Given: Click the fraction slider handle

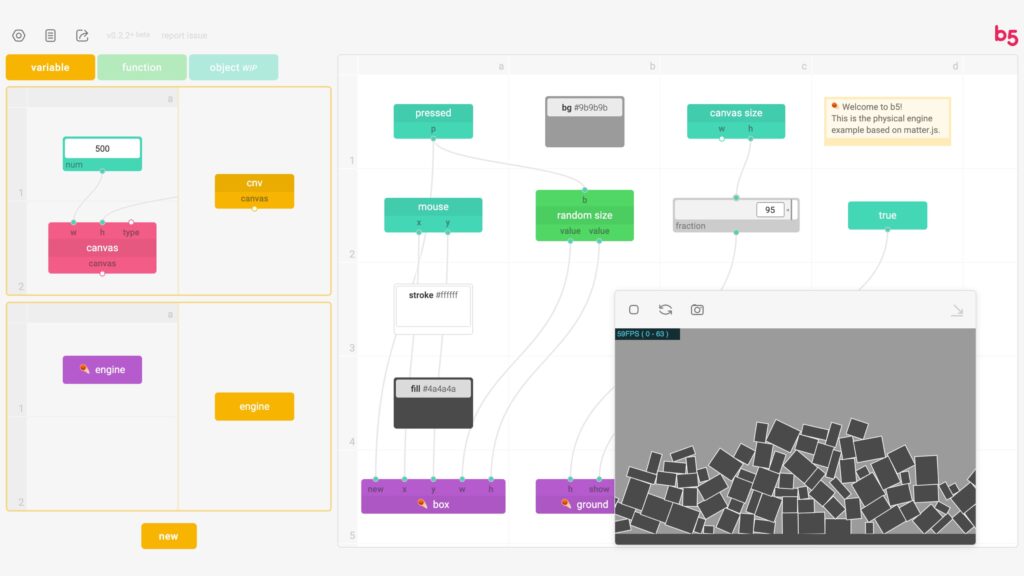Looking at the screenshot, I should click(x=795, y=210).
